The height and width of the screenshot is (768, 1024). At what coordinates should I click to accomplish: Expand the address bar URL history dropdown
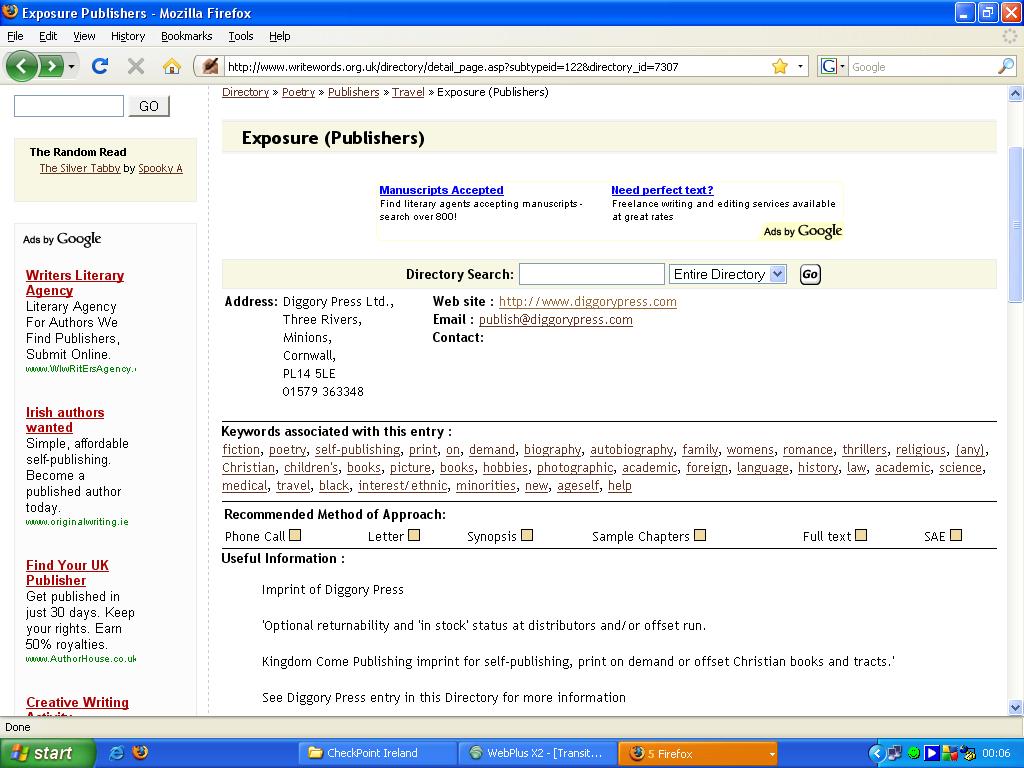[x=800, y=66]
